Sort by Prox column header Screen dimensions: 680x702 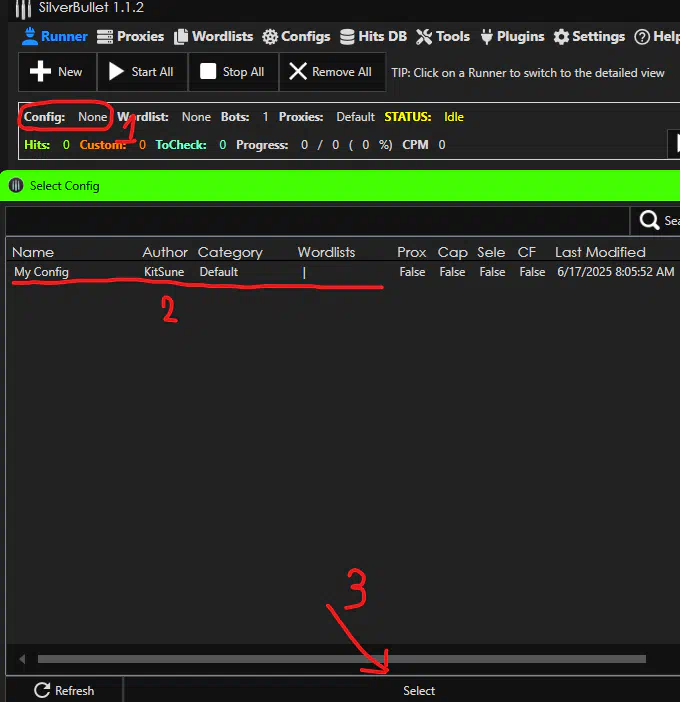411,252
